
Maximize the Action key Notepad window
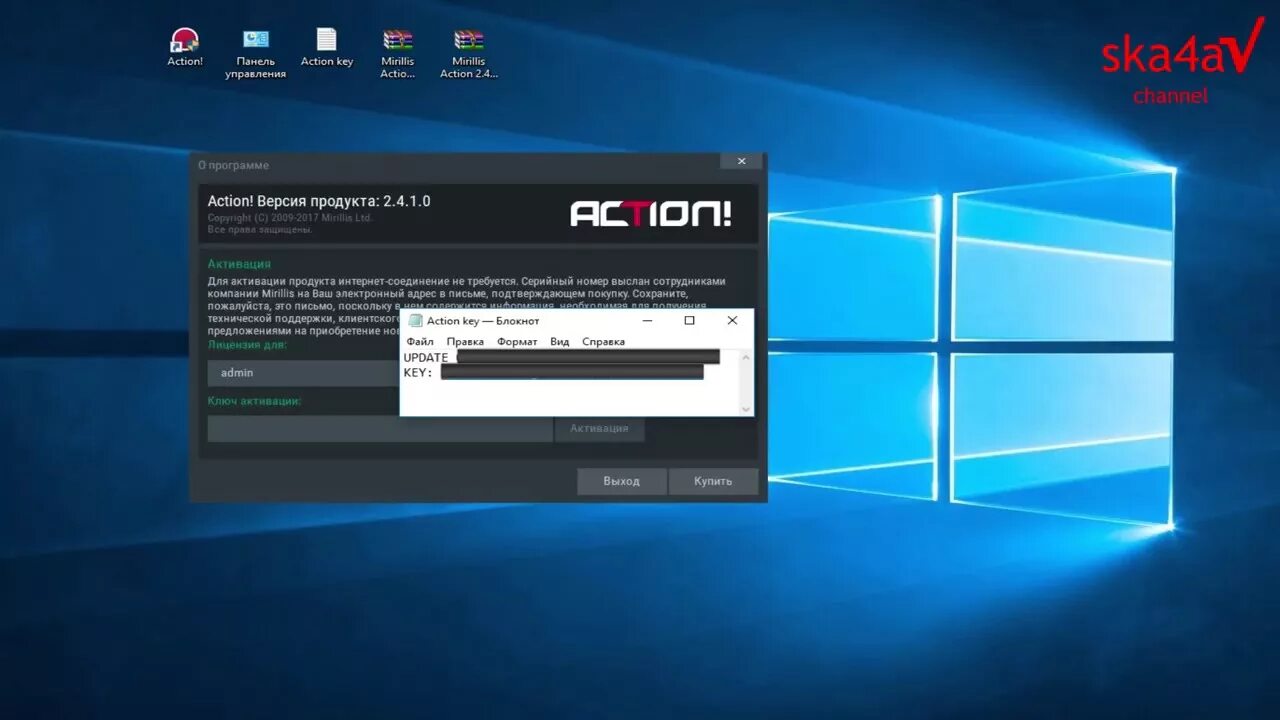click(x=689, y=321)
